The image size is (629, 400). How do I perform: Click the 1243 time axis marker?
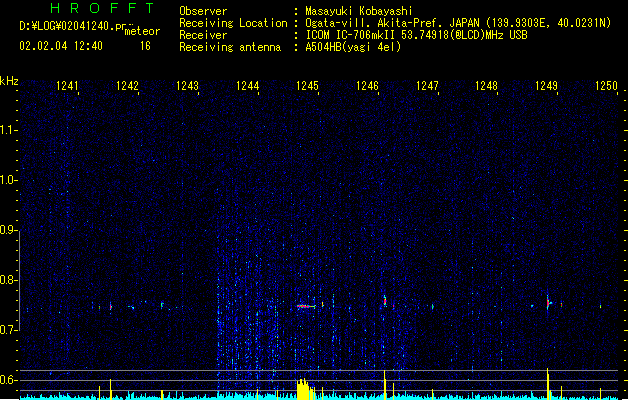pyautogui.click(x=187, y=85)
